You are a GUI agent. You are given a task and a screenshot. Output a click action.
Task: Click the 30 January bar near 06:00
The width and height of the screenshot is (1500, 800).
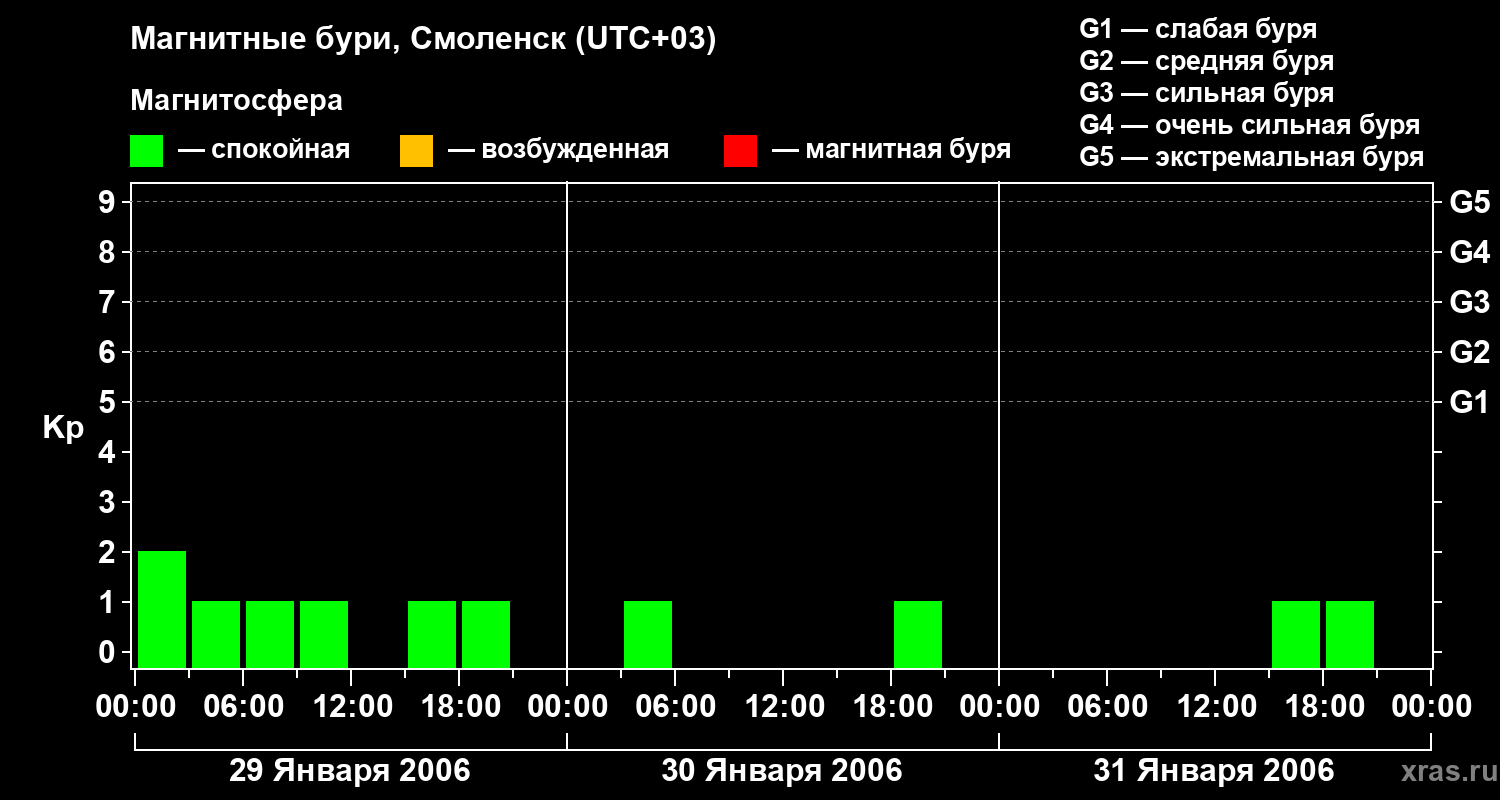point(648,634)
